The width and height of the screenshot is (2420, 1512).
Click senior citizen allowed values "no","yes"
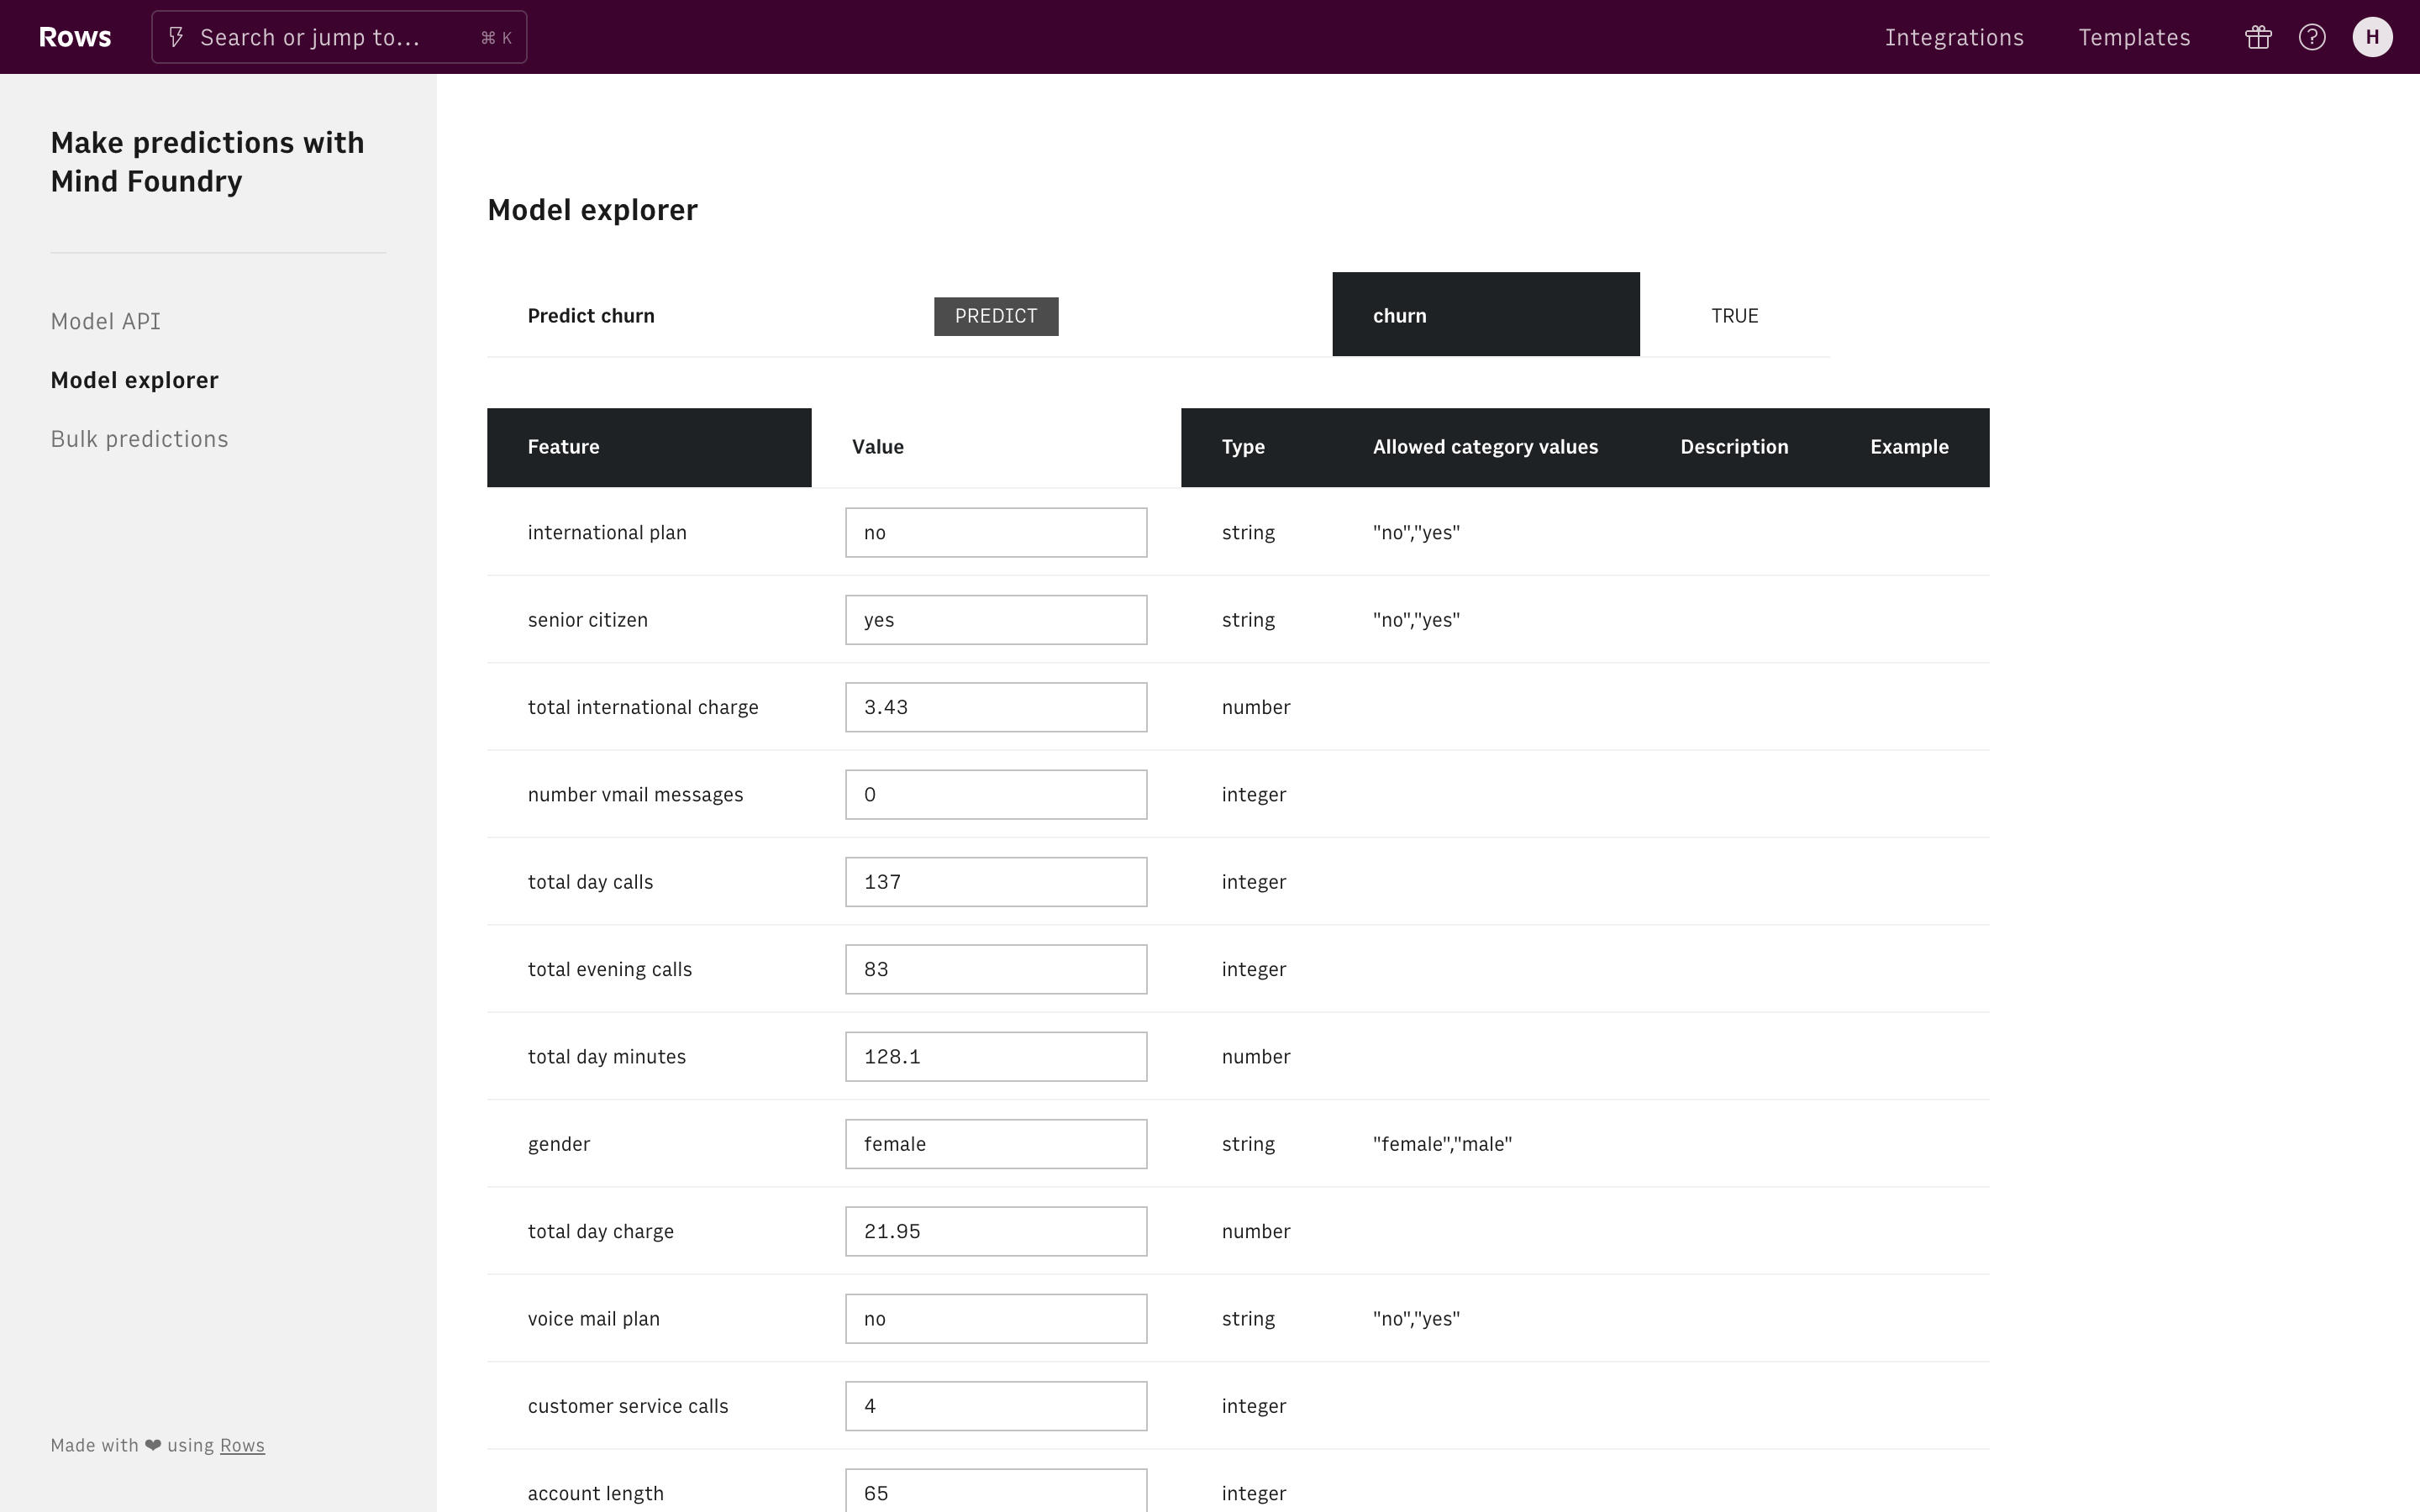click(x=1416, y=620)
